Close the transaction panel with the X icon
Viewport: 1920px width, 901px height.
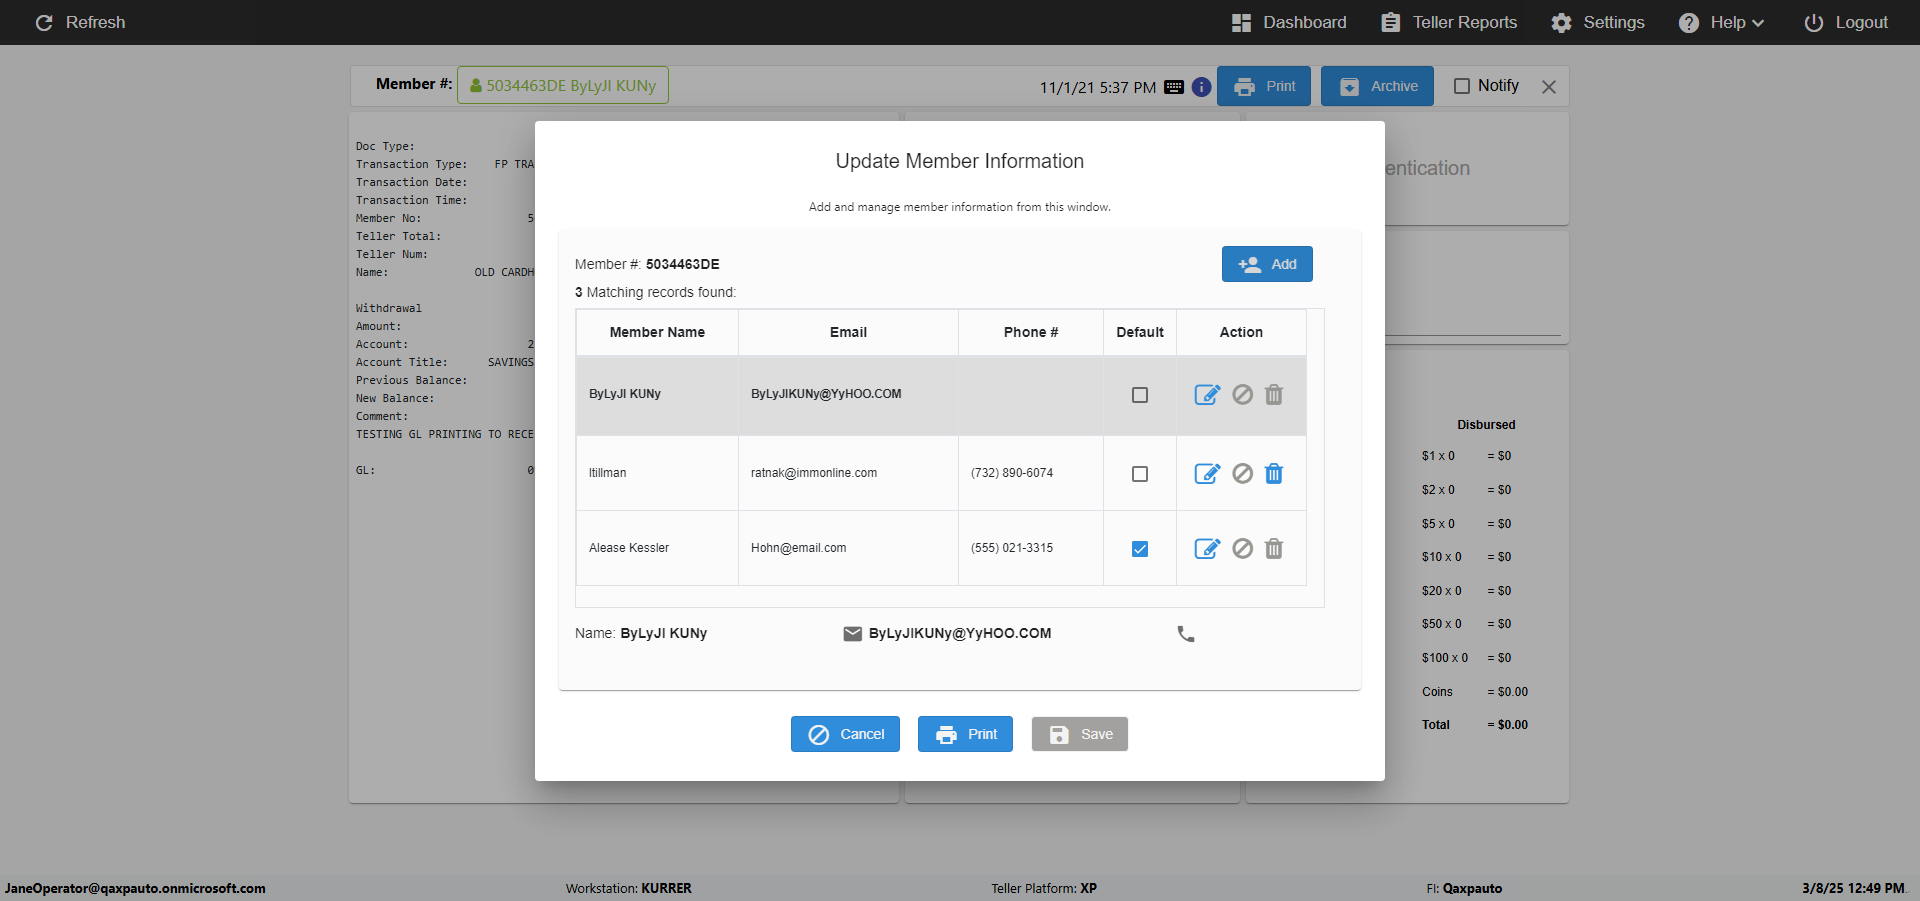[1549, 87]
